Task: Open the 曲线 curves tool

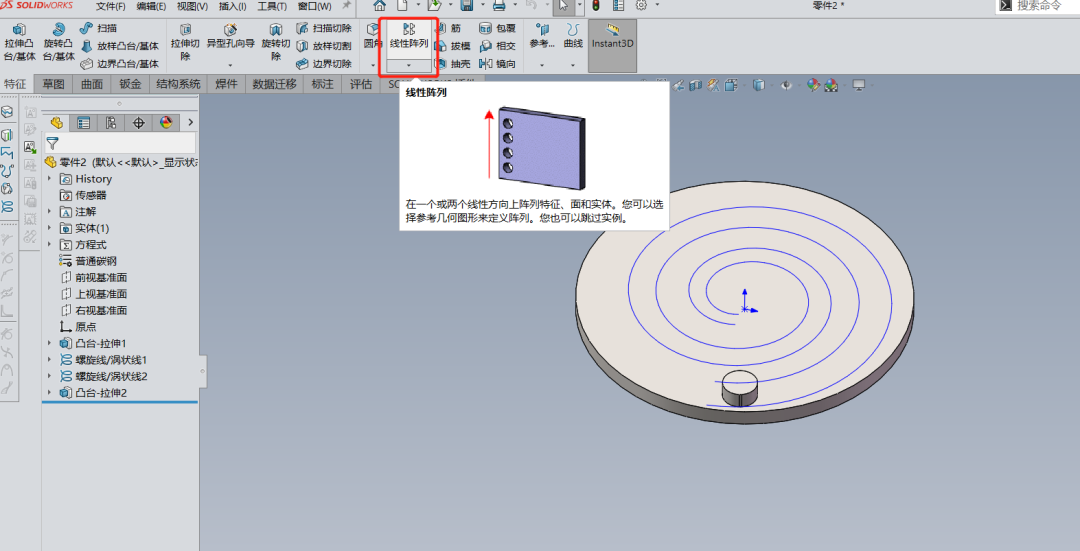Action: 573,37
